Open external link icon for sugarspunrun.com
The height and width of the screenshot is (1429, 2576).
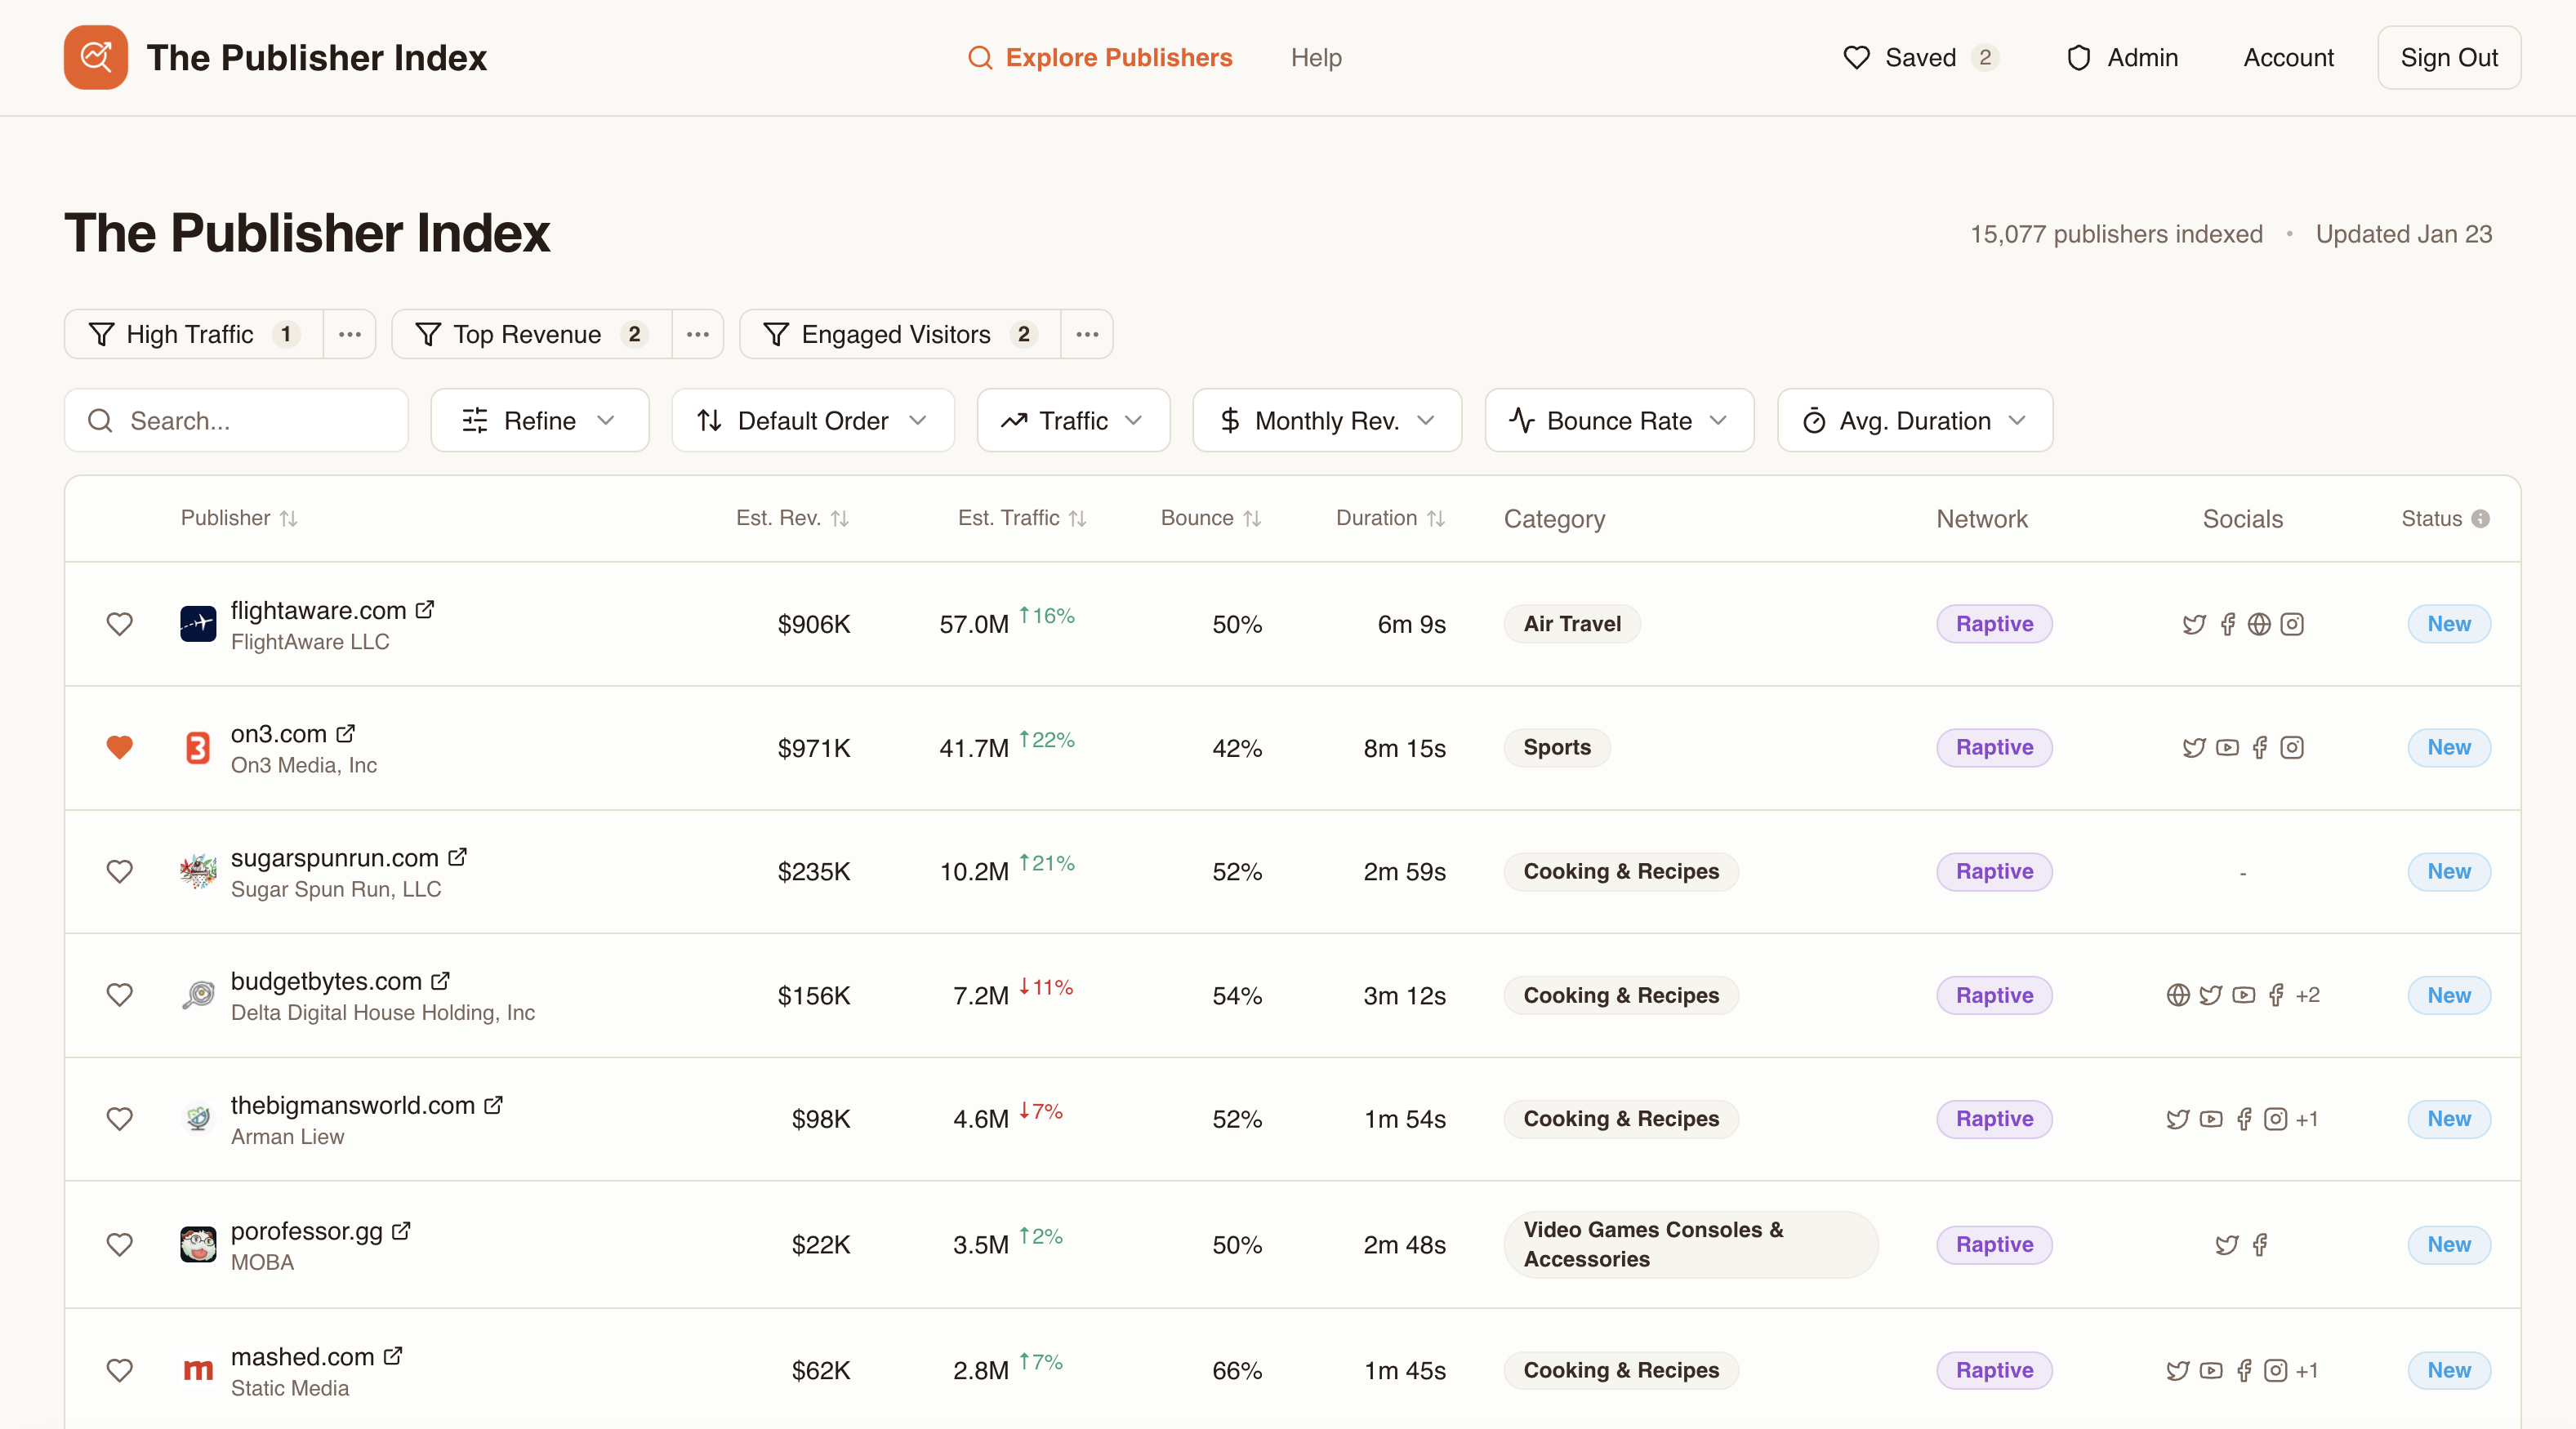click(458, 857)
